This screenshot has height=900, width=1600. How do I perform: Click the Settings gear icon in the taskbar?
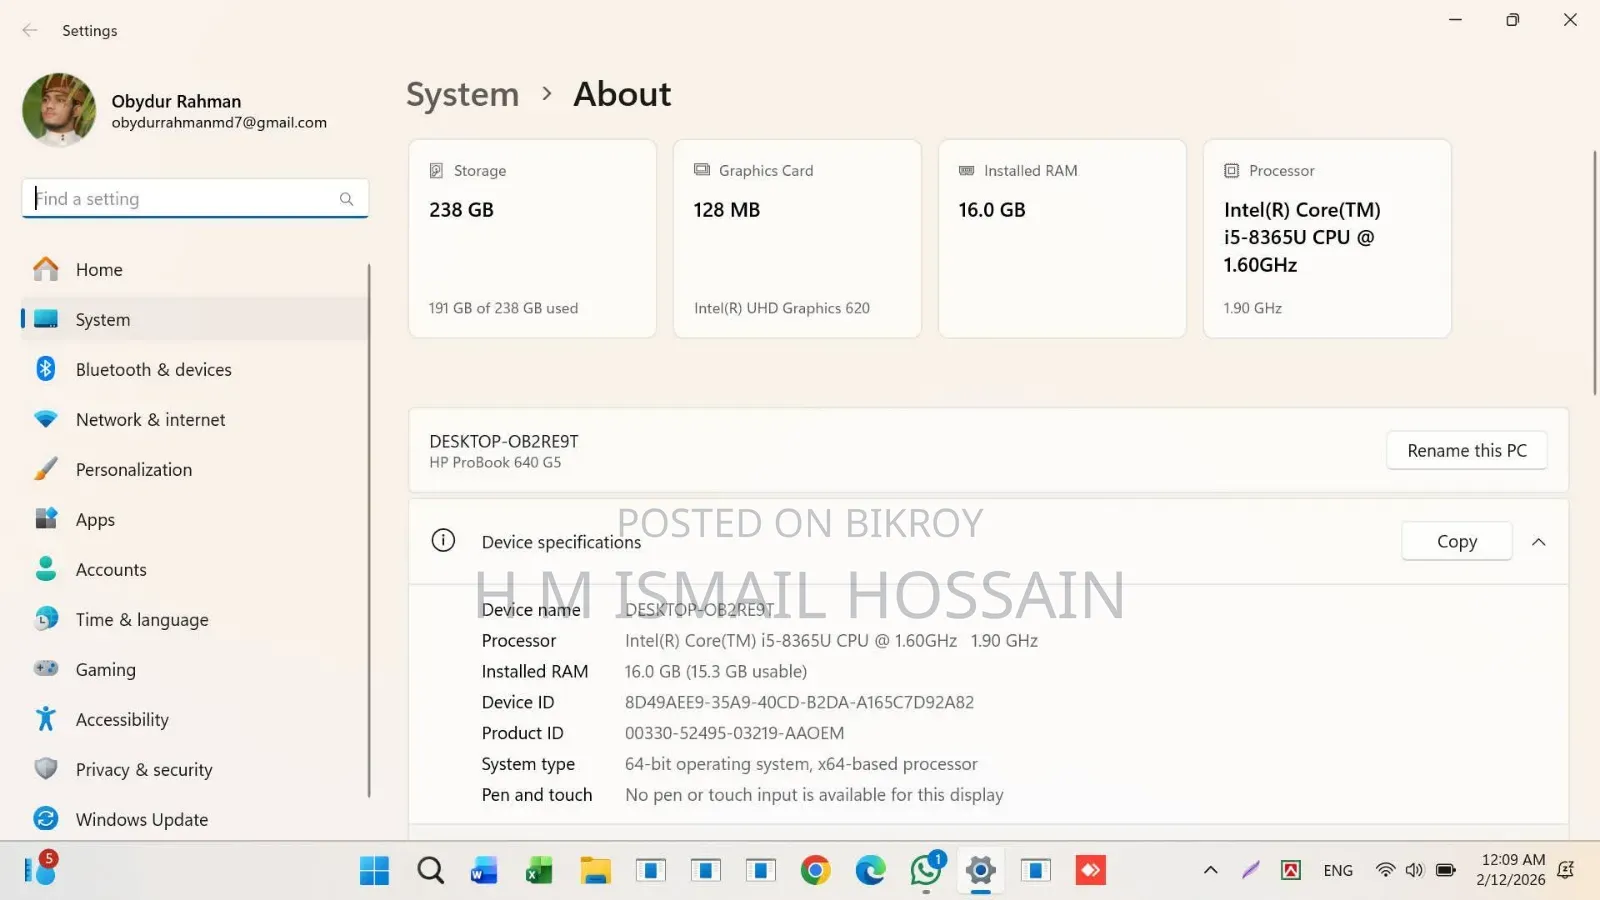click(981, 870)
